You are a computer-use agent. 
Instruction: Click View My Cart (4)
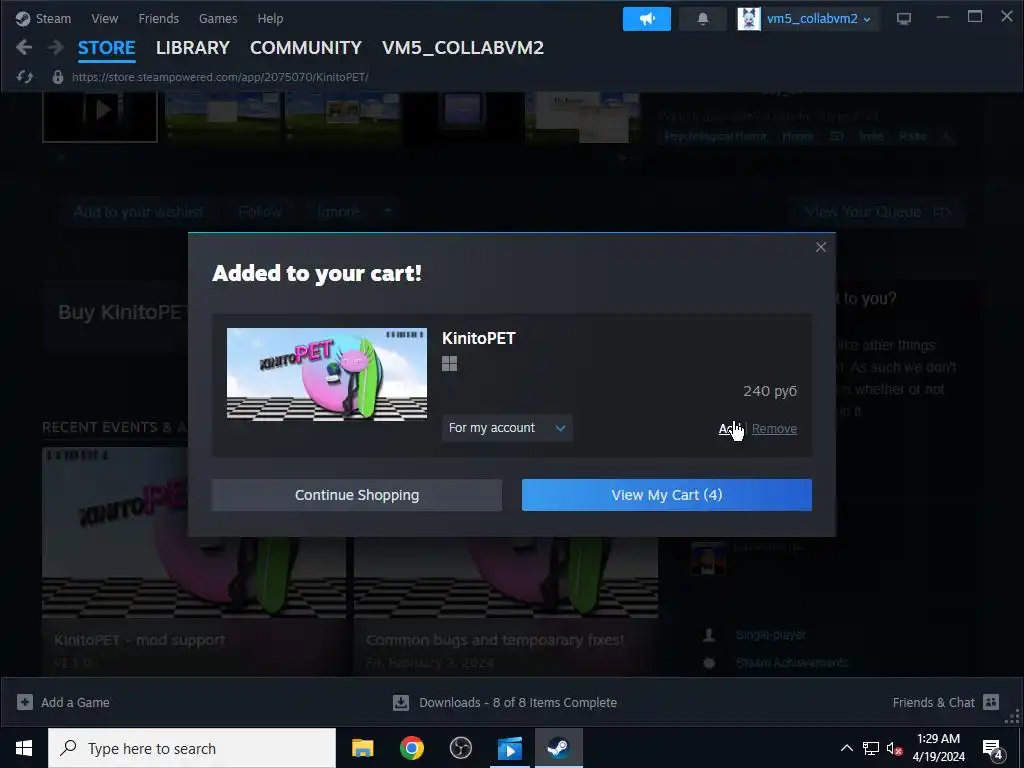pos(667,495)
